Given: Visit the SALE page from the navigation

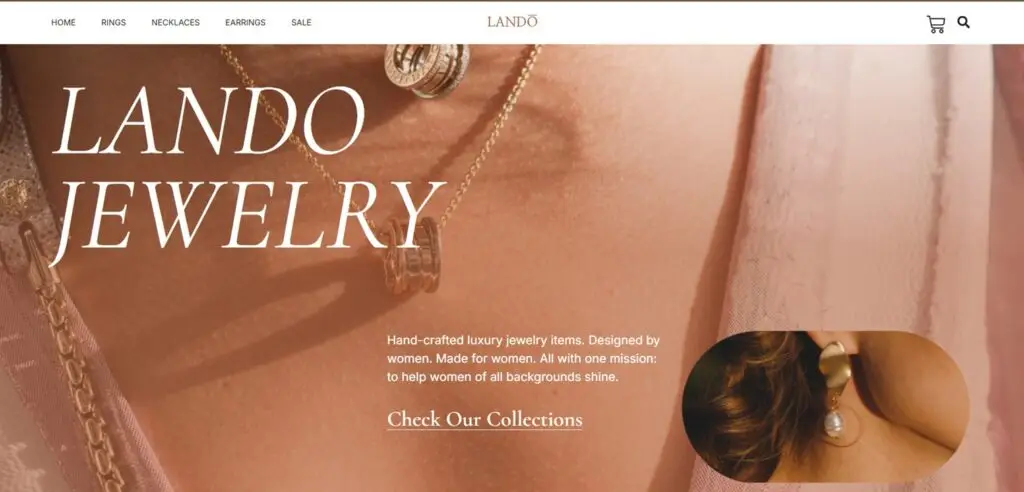Looking at the screenshot, I should 301,22.
